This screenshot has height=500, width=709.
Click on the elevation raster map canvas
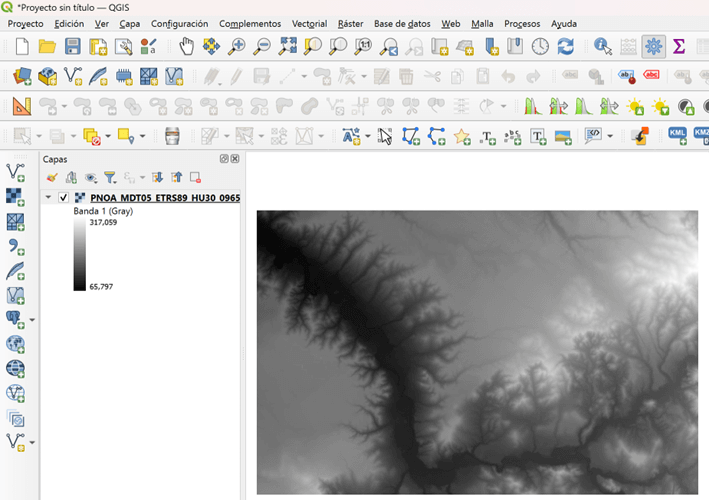(x=477, y=352)
